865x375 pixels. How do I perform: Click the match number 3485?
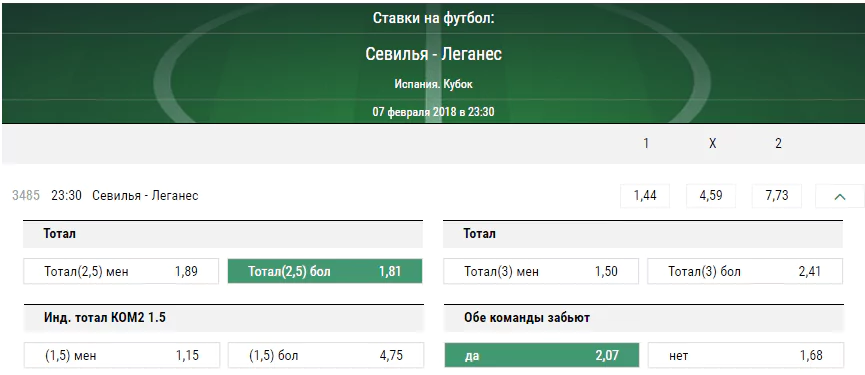pyautogui.click(x=26, y=195)
